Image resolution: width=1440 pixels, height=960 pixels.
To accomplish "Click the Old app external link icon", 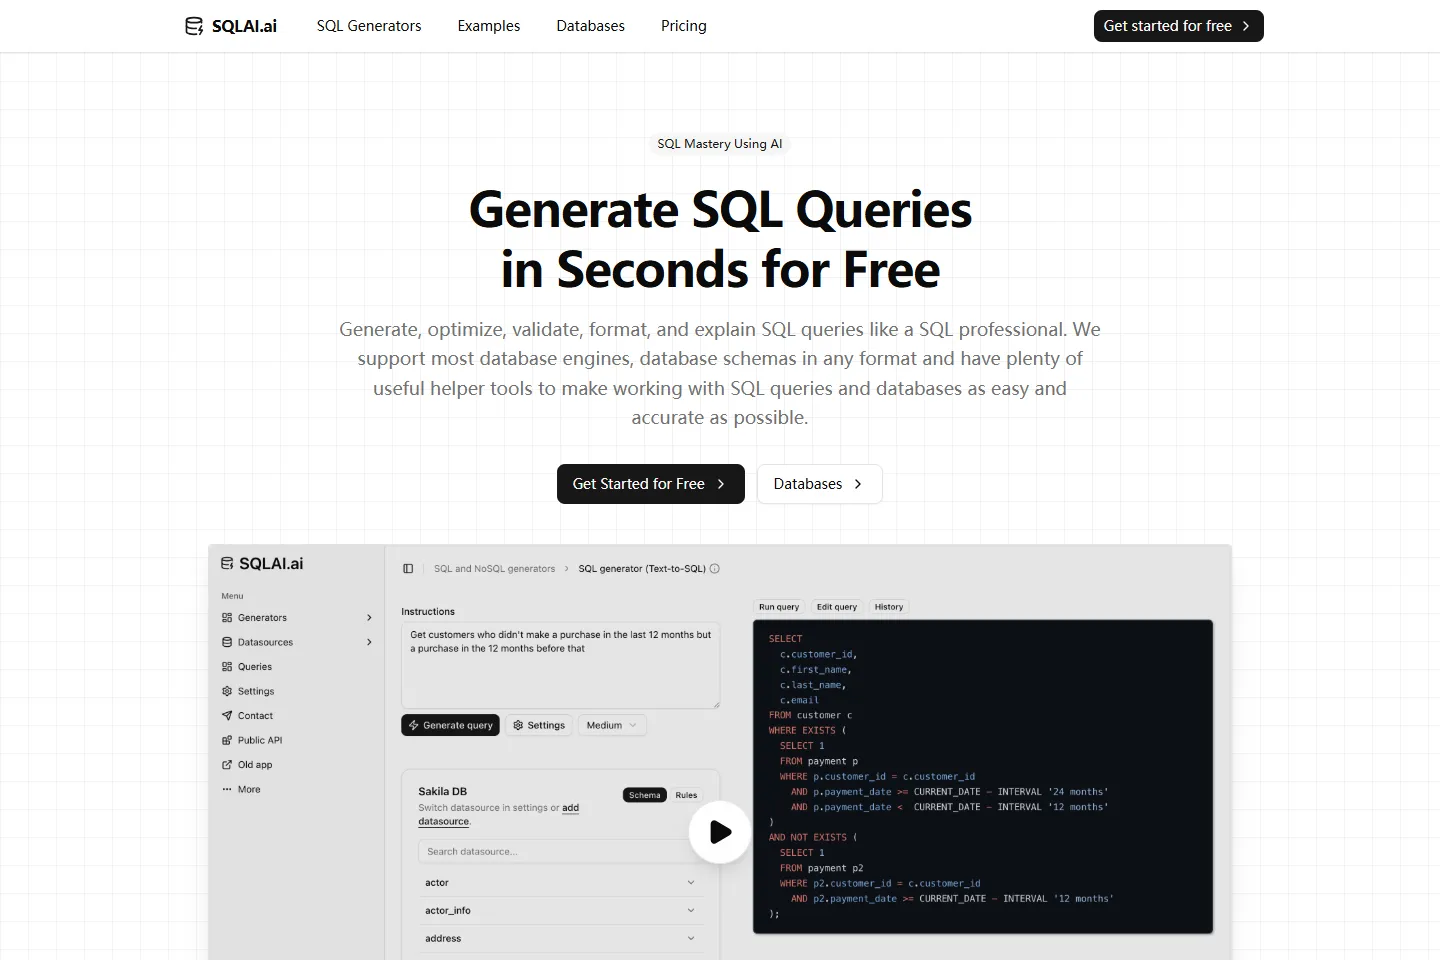I will 227,765.
